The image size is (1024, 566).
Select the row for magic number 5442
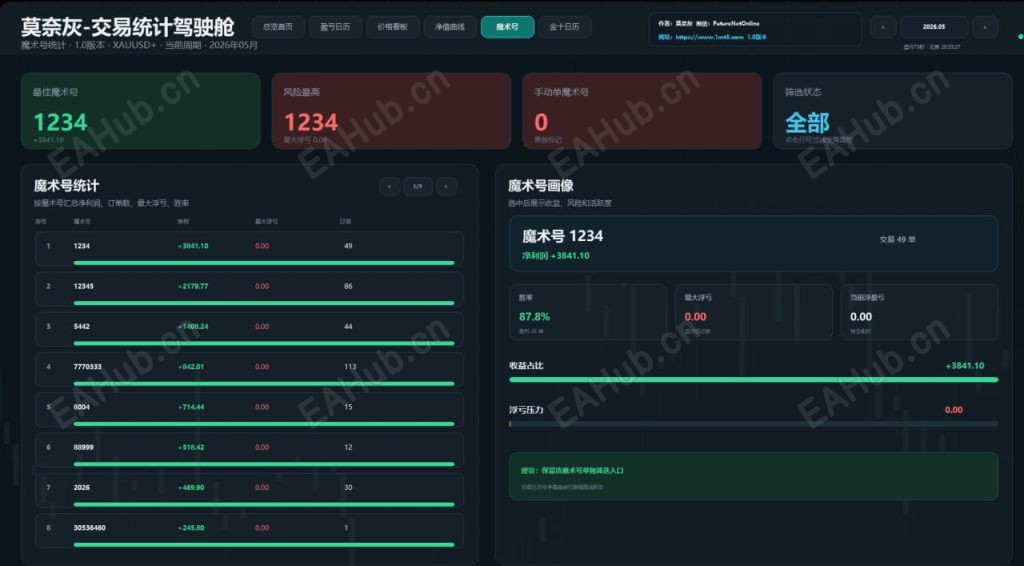click(x=249, y=329)
